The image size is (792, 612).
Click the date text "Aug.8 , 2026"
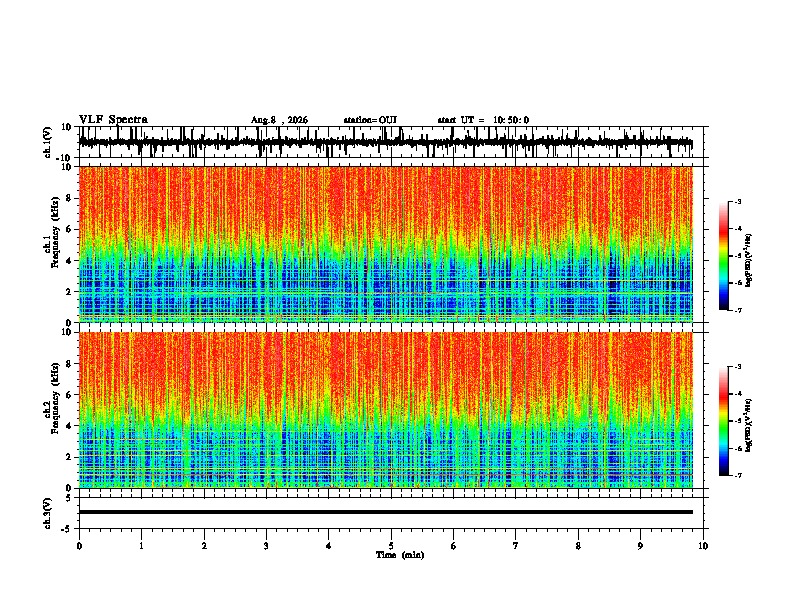(279, 120)
